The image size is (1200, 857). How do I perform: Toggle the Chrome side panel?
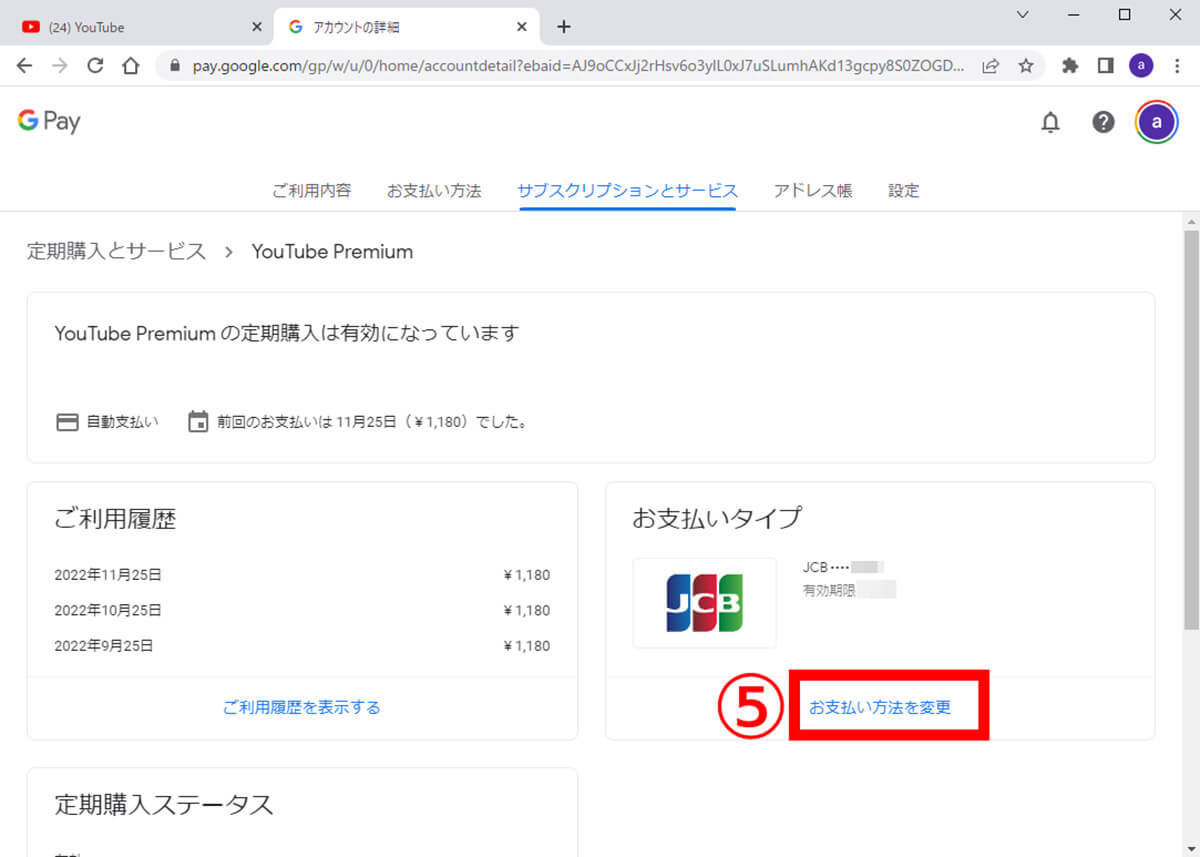(x=1105, y=66)
